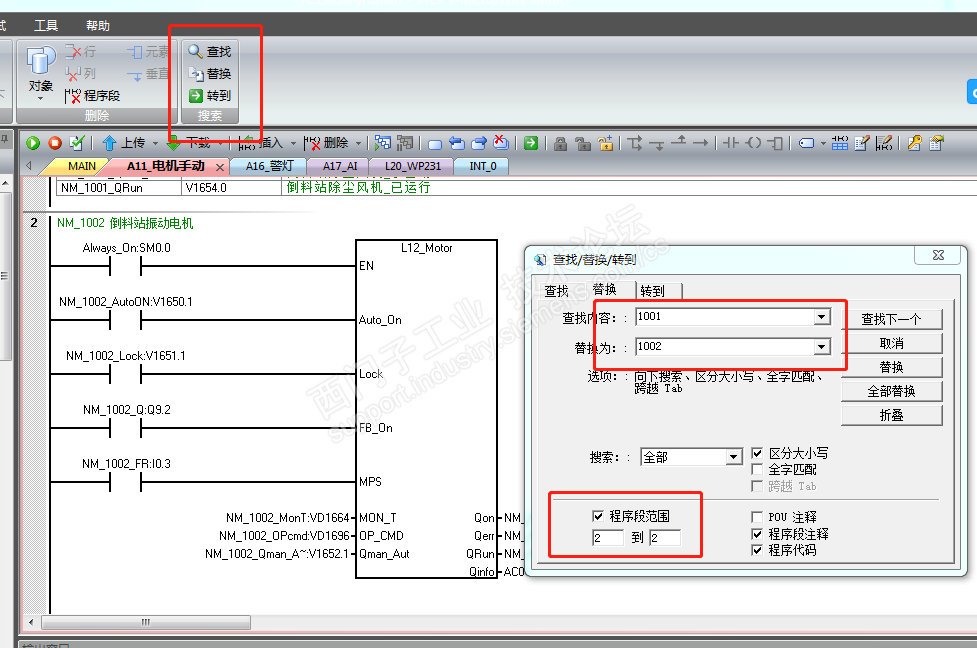Open the Find content (查找内容) dropdown arrow
The width and height of the screenshot is (977, 648).
[822, 317]
